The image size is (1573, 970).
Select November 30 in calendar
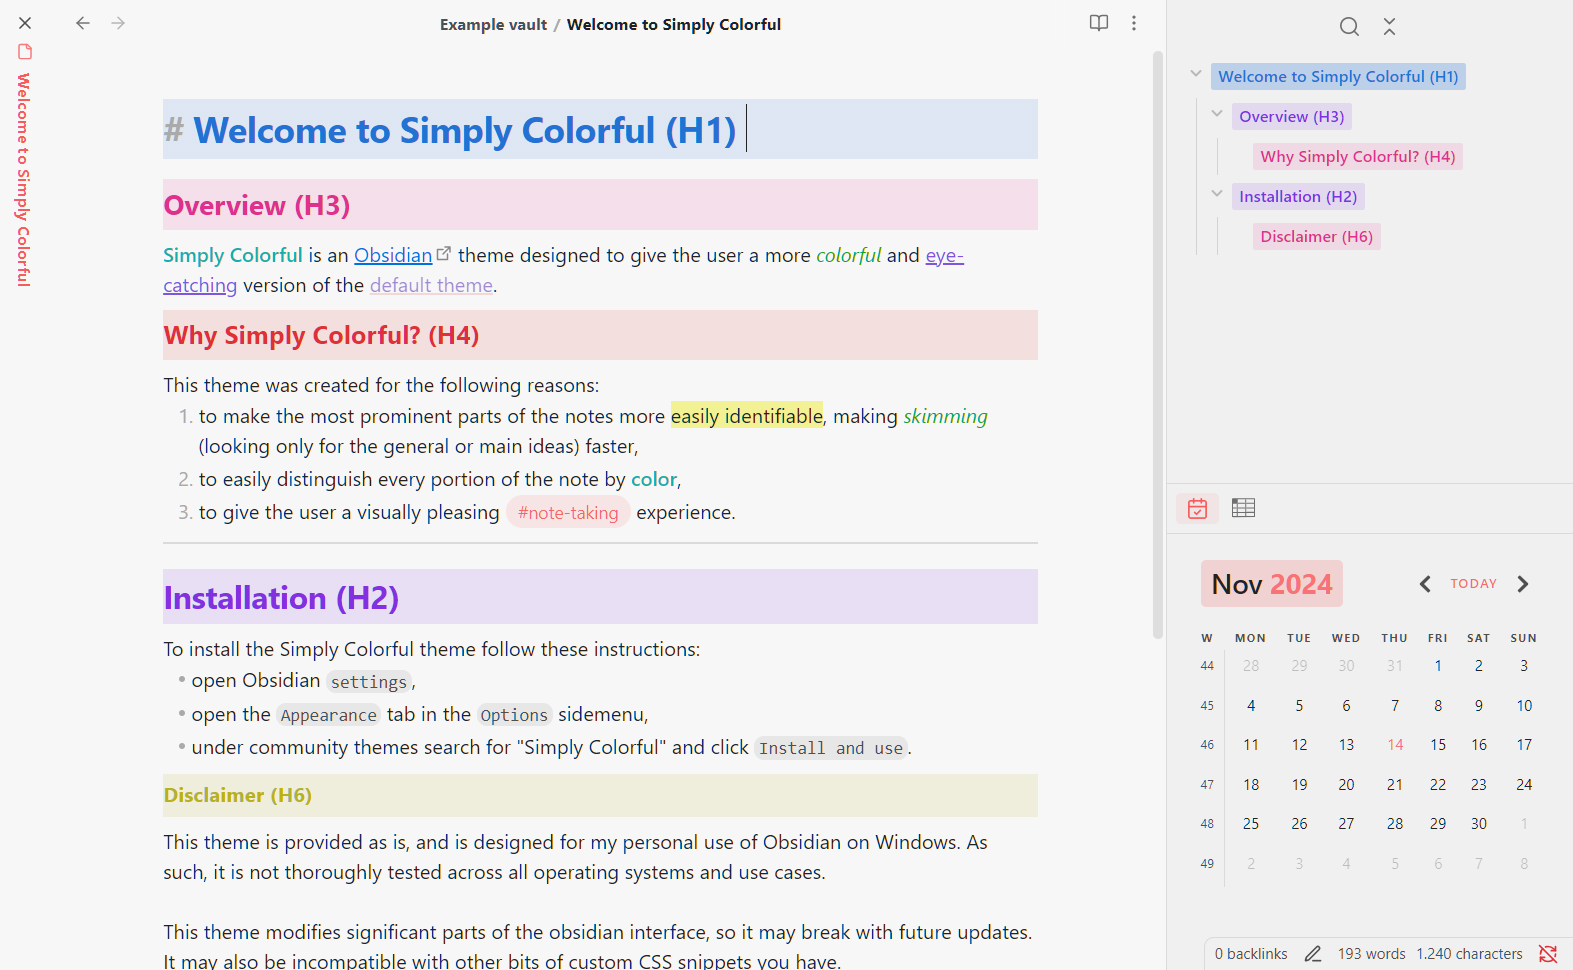coord(1479,824)
